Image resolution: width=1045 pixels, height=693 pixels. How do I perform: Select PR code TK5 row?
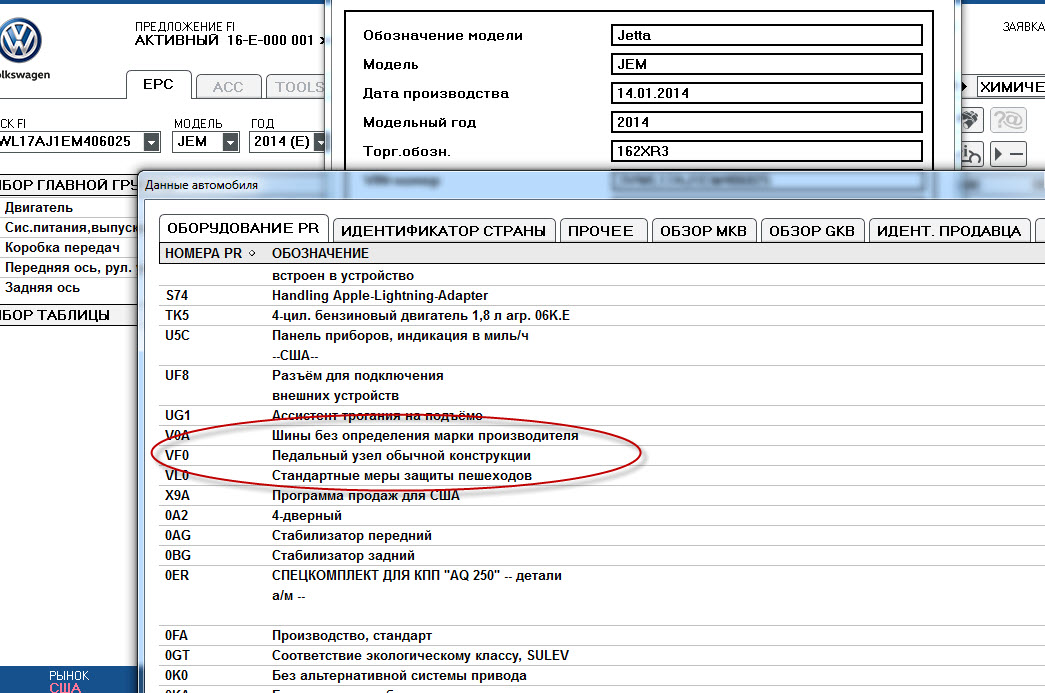602,315
